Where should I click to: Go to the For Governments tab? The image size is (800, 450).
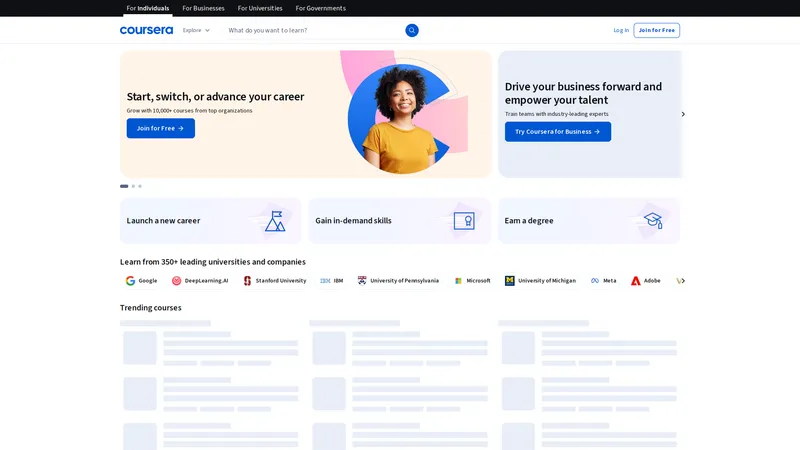320,8
